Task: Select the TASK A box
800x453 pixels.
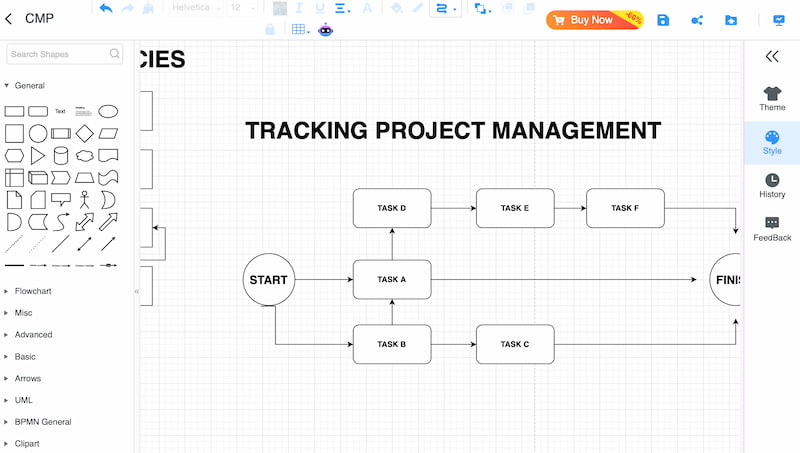Action: [x=392, y=280]
